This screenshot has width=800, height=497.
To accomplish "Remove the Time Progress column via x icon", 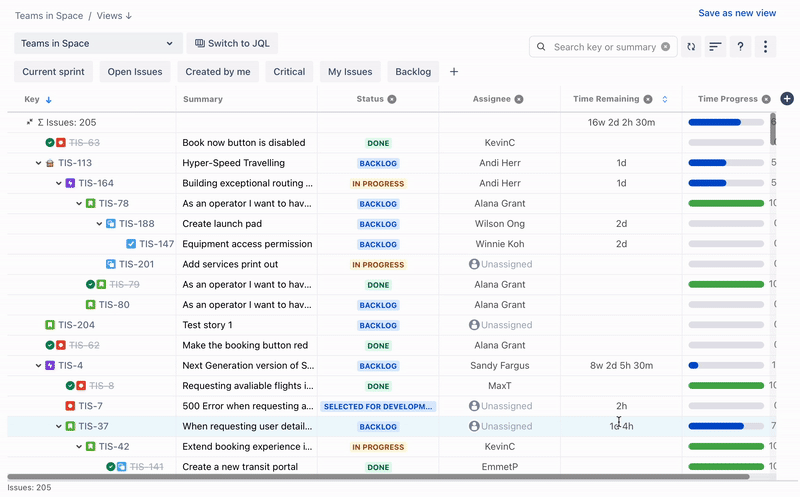I will [x=766, y=99].
